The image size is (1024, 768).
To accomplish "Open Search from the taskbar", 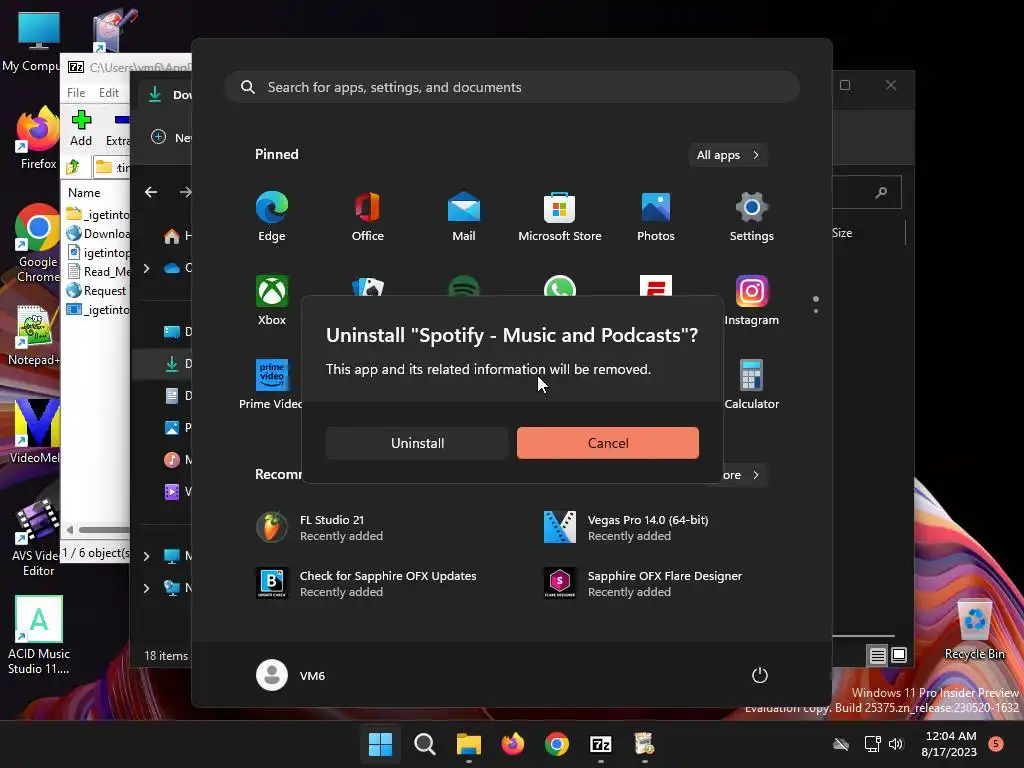I will pyautogui.click(x=424, y=744).
